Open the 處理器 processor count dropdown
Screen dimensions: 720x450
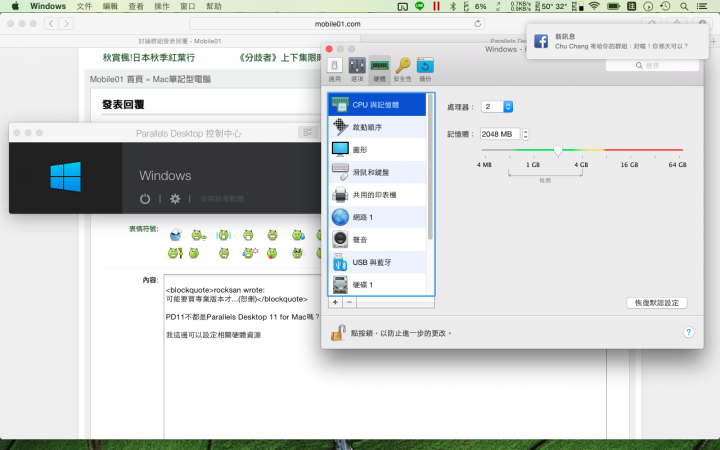coord(497,107)
